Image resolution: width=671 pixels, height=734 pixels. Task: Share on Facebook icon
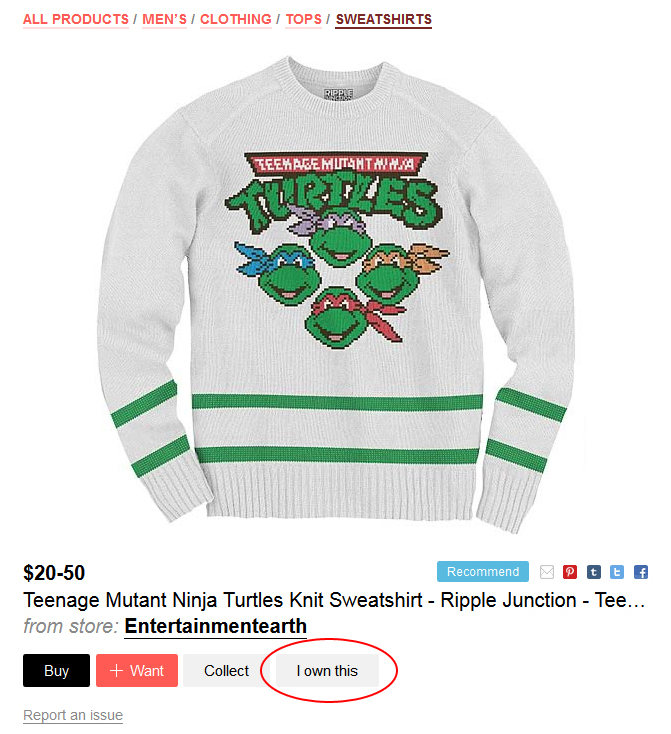(641, 572)
